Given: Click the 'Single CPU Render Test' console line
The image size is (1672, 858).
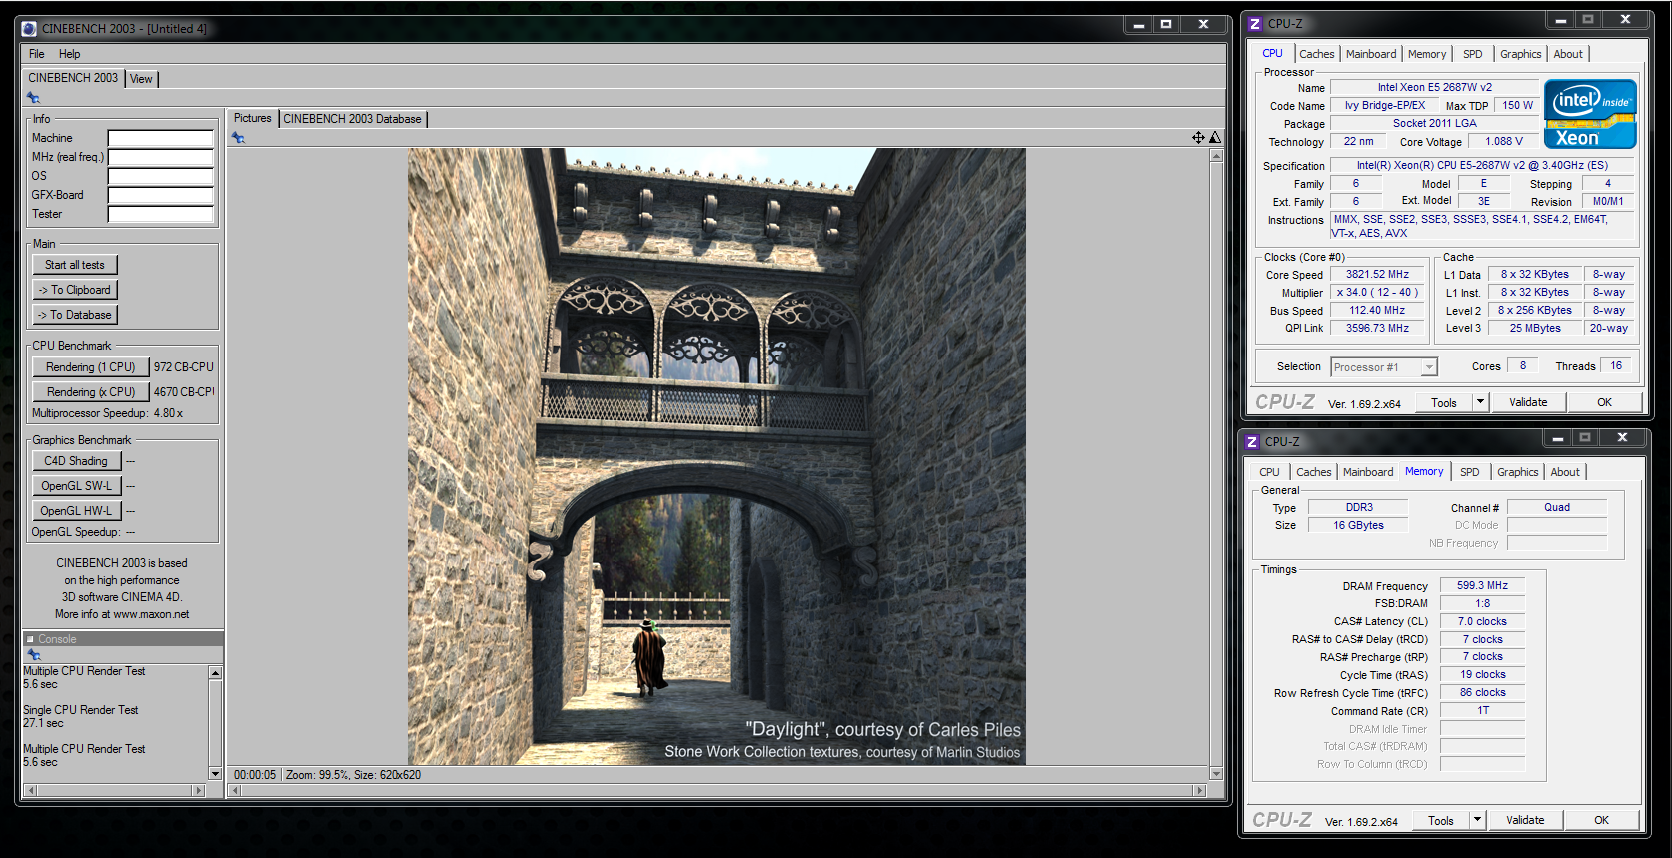Looking at the screenshot, I should pos(81,710).
